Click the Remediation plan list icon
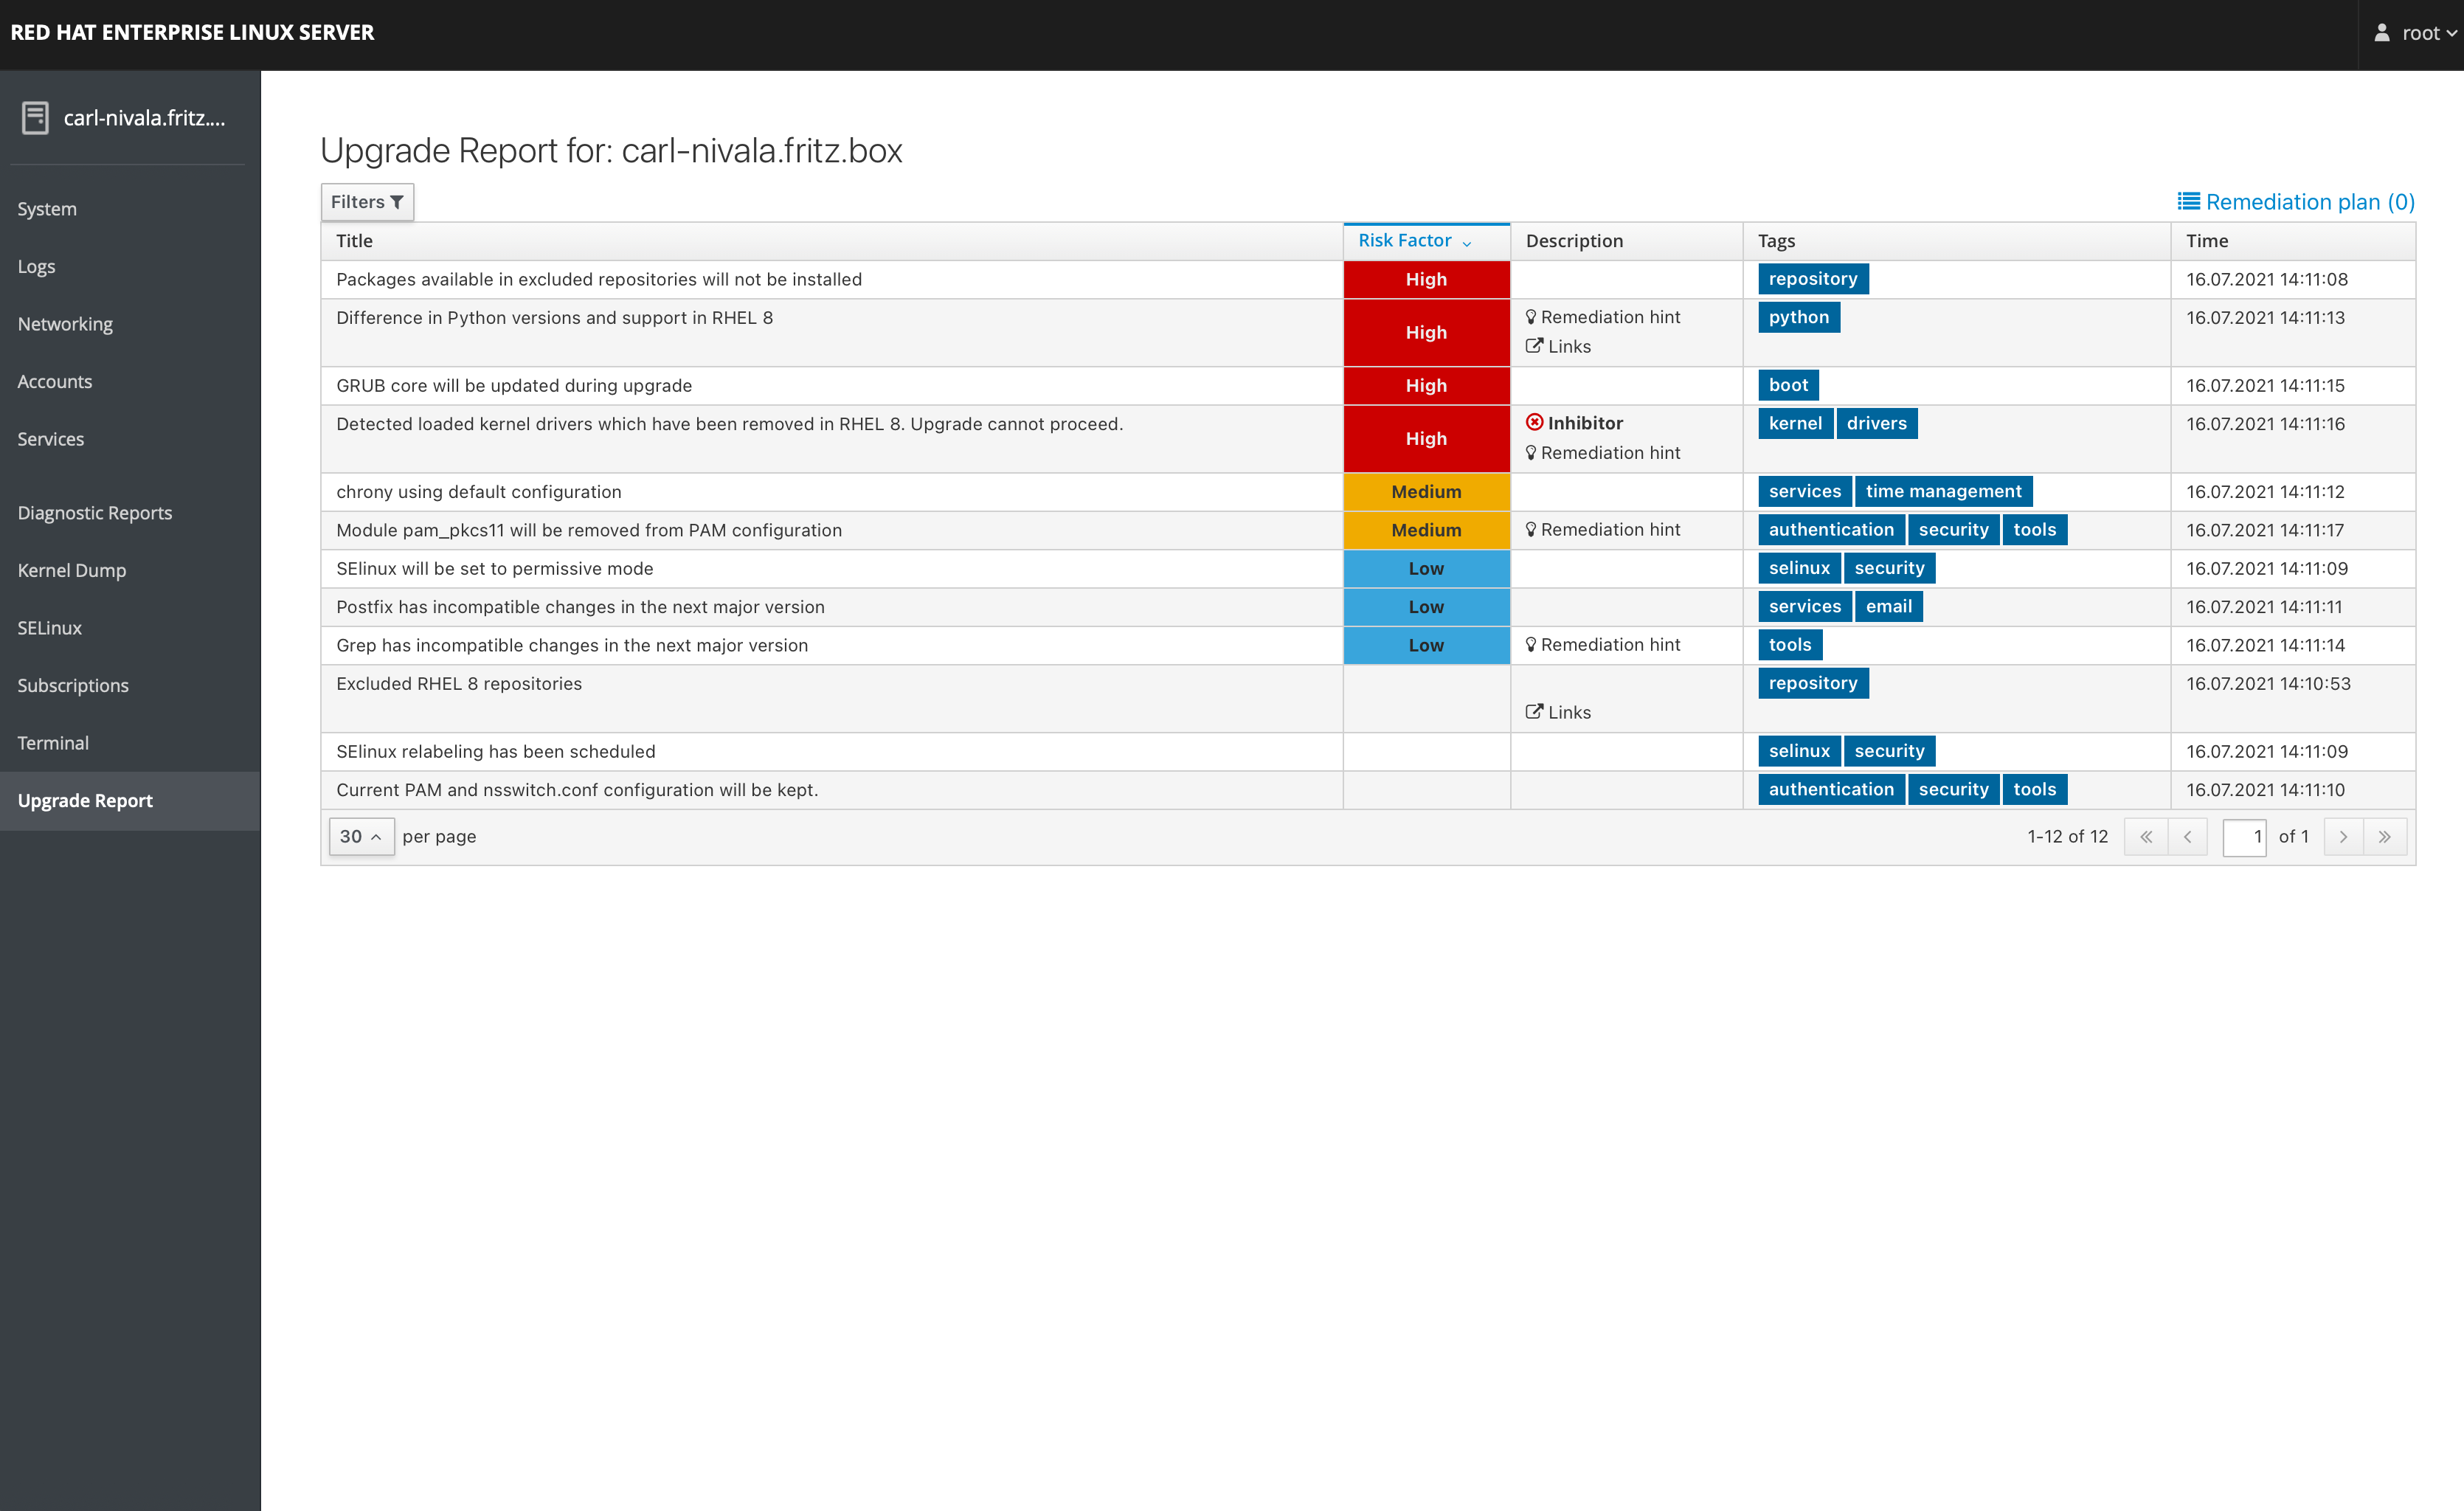2464x1511 pixels. pos(2188,202)
